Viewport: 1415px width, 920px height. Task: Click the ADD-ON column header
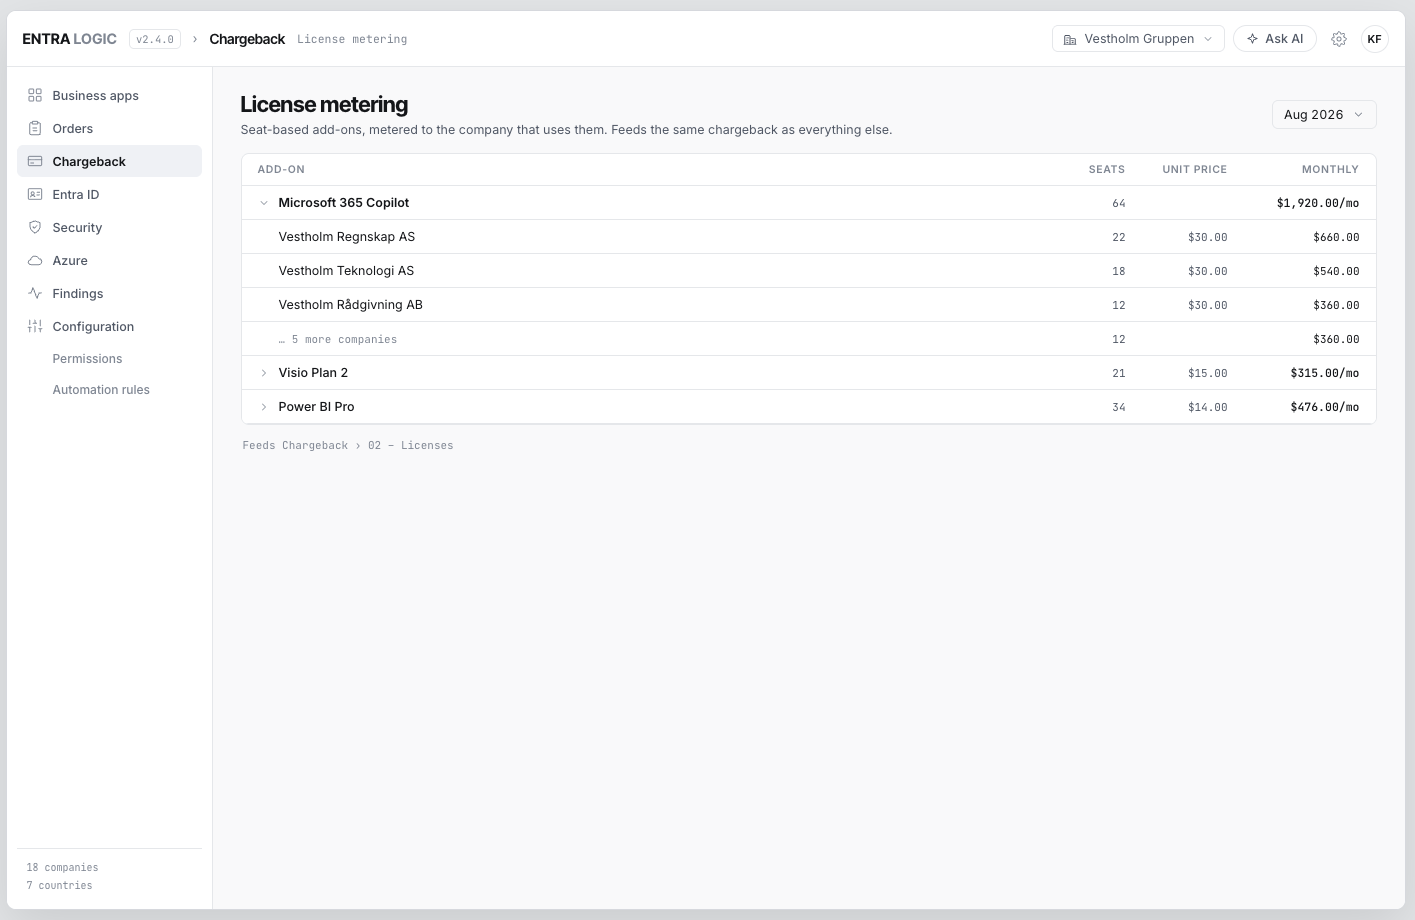point(281,170)
